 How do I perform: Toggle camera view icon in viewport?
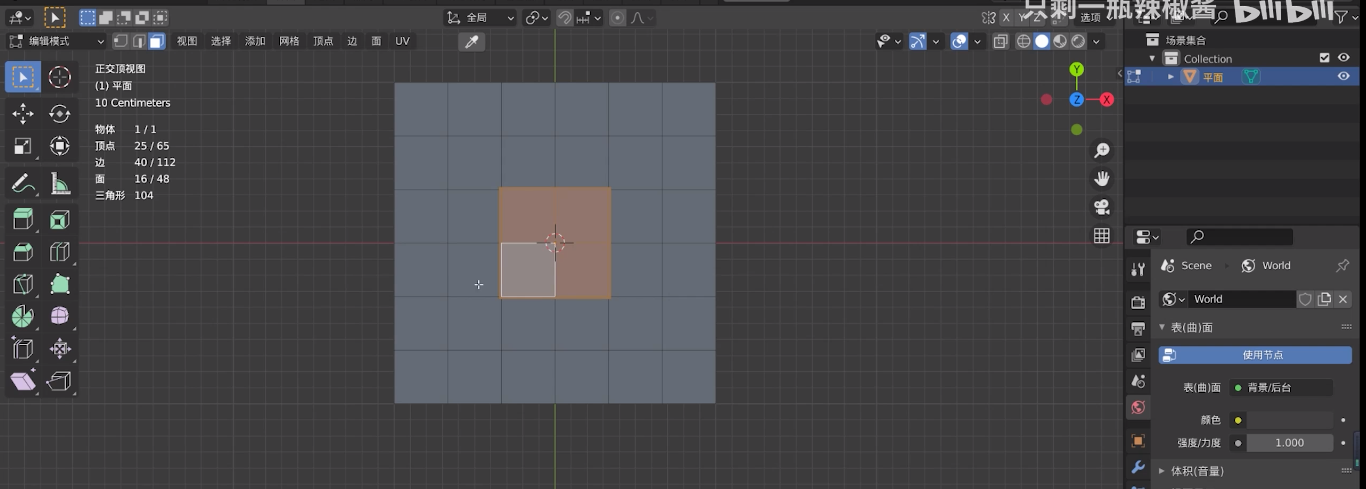click(1102, 207)
